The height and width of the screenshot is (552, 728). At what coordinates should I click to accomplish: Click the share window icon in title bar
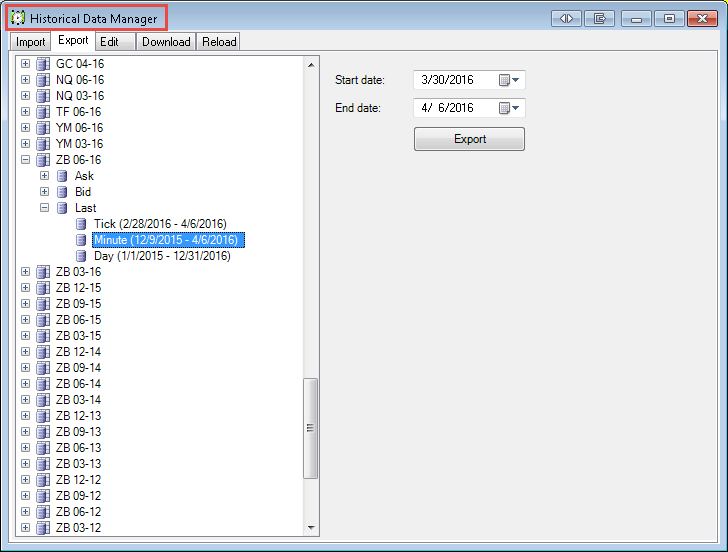(599, 19)
